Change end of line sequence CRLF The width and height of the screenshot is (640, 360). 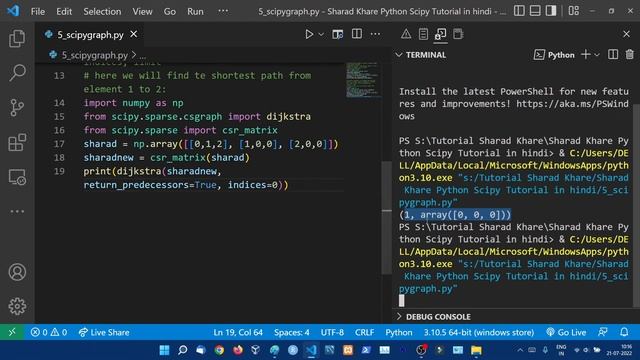pos(364,332)
